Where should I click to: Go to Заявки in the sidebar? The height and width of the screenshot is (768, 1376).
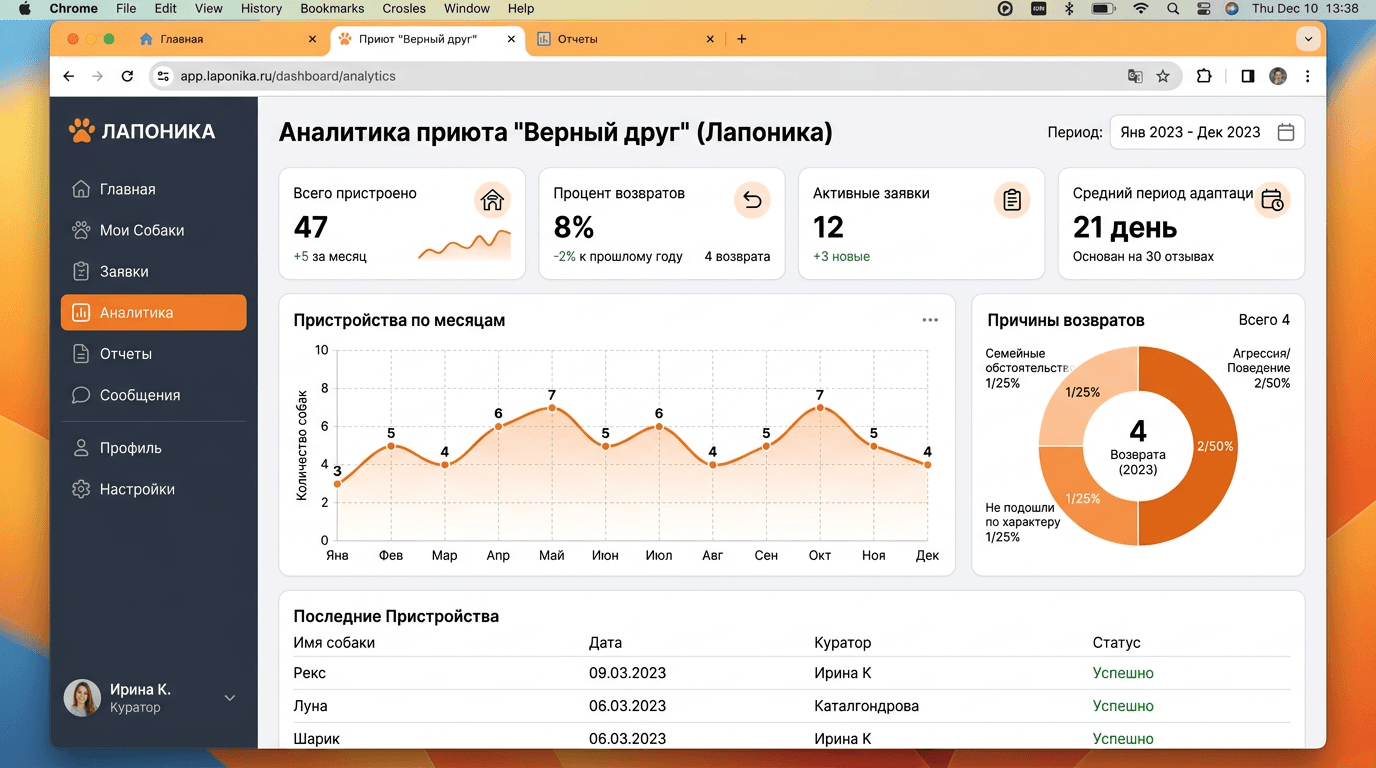[153, 271]
